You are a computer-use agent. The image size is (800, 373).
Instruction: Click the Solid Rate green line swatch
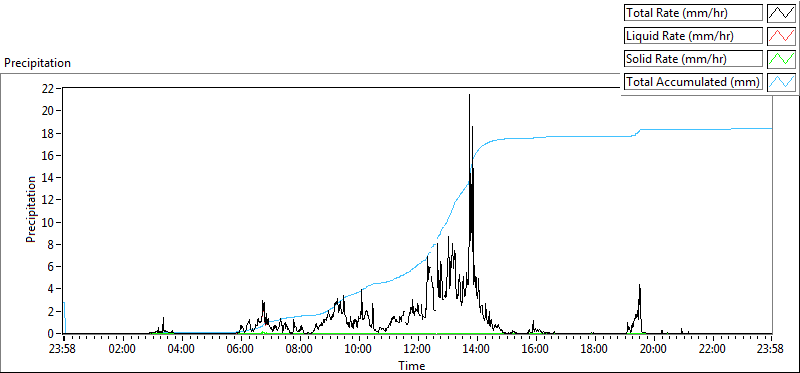(781, 59)
